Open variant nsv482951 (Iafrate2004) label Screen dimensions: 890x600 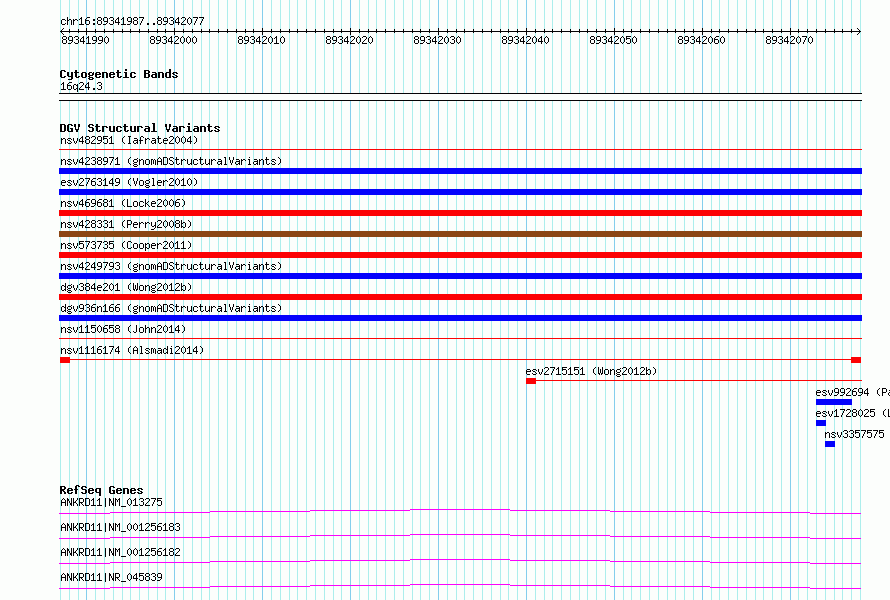click(x=129, y=140)
